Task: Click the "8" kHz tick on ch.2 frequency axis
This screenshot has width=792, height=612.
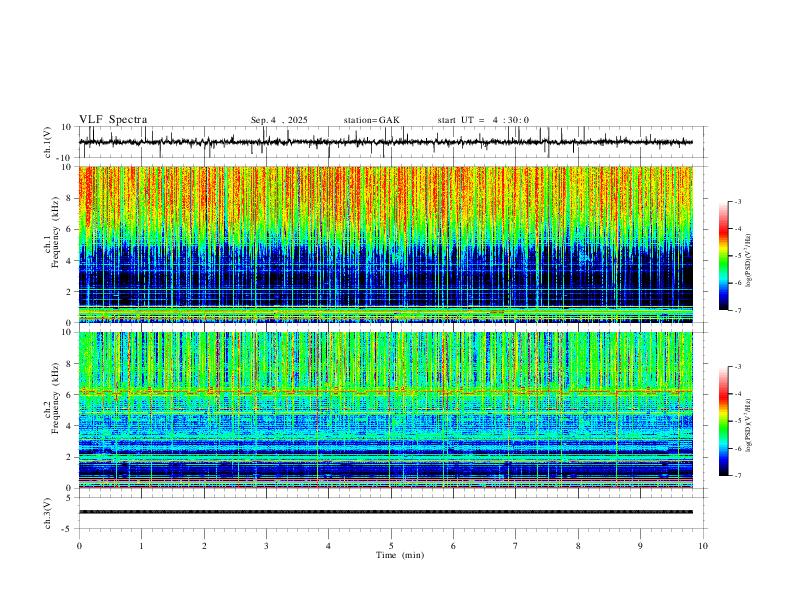Action: pos(70,364)
